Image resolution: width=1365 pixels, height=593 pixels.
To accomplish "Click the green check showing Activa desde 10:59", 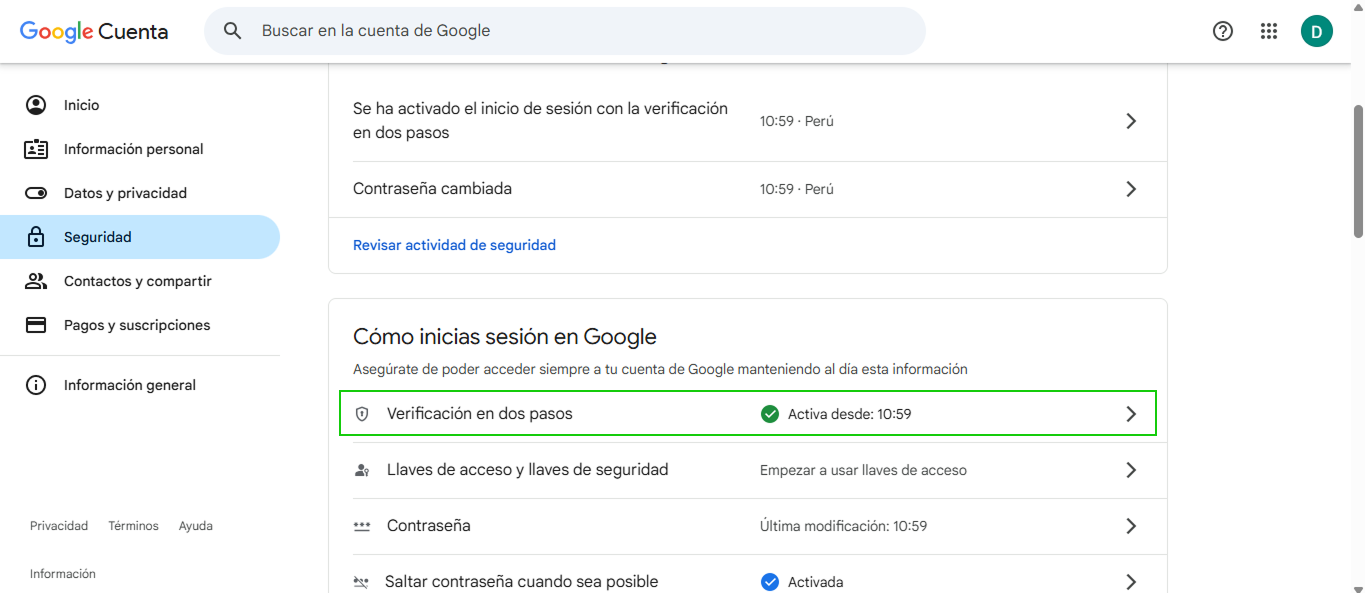I will tap(770, 413).
